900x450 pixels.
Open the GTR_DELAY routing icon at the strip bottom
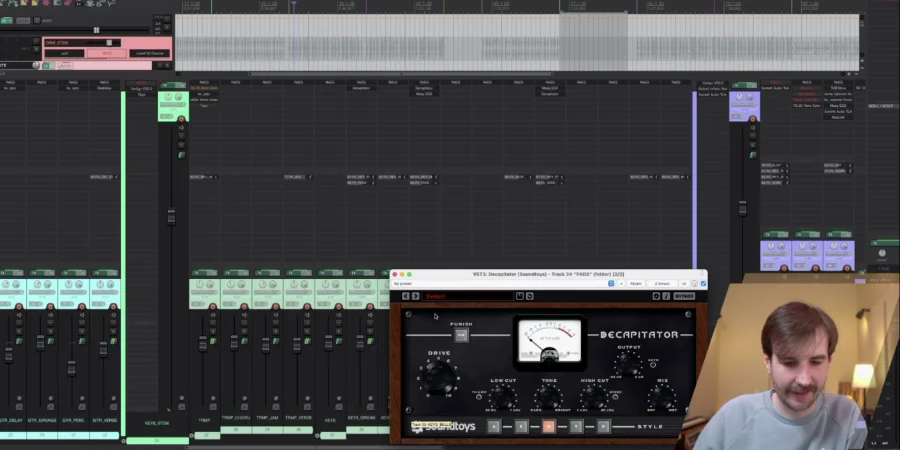point(19,407)
